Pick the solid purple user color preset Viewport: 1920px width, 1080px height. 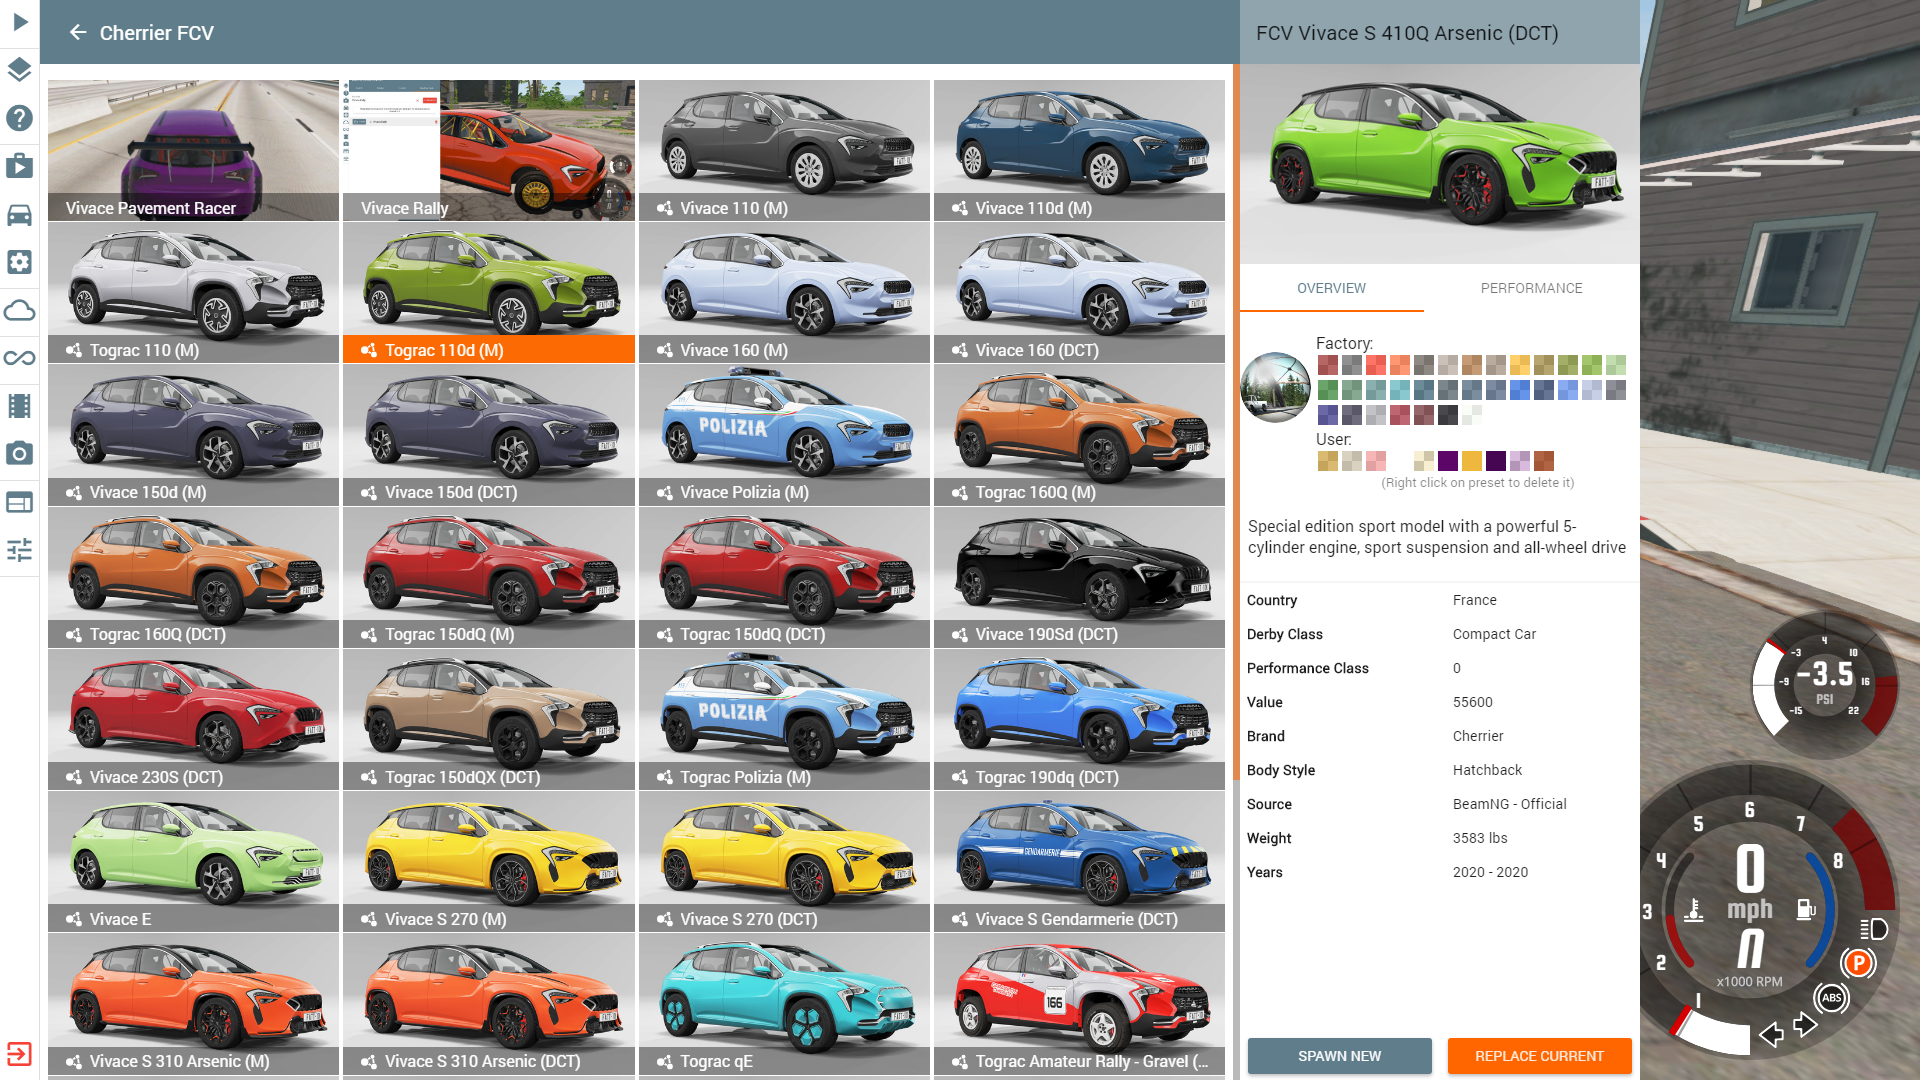[1447, 461]
